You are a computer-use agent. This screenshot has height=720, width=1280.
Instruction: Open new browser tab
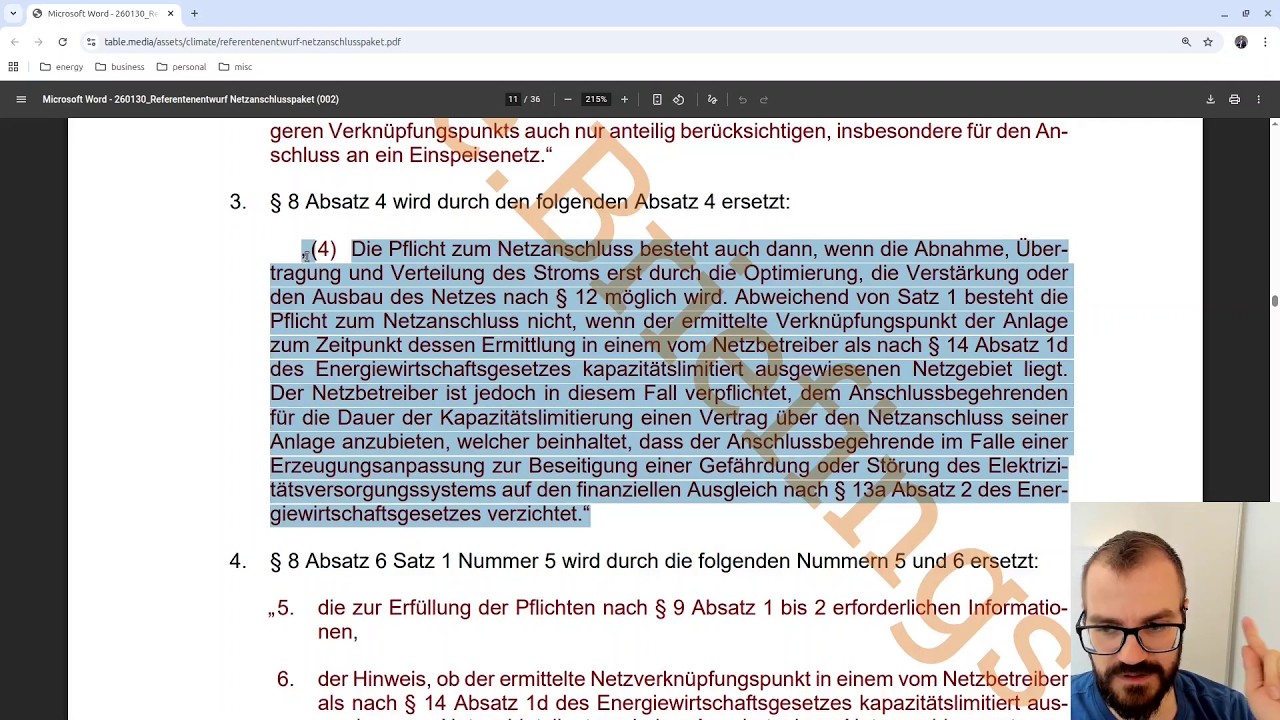(194, 13)
